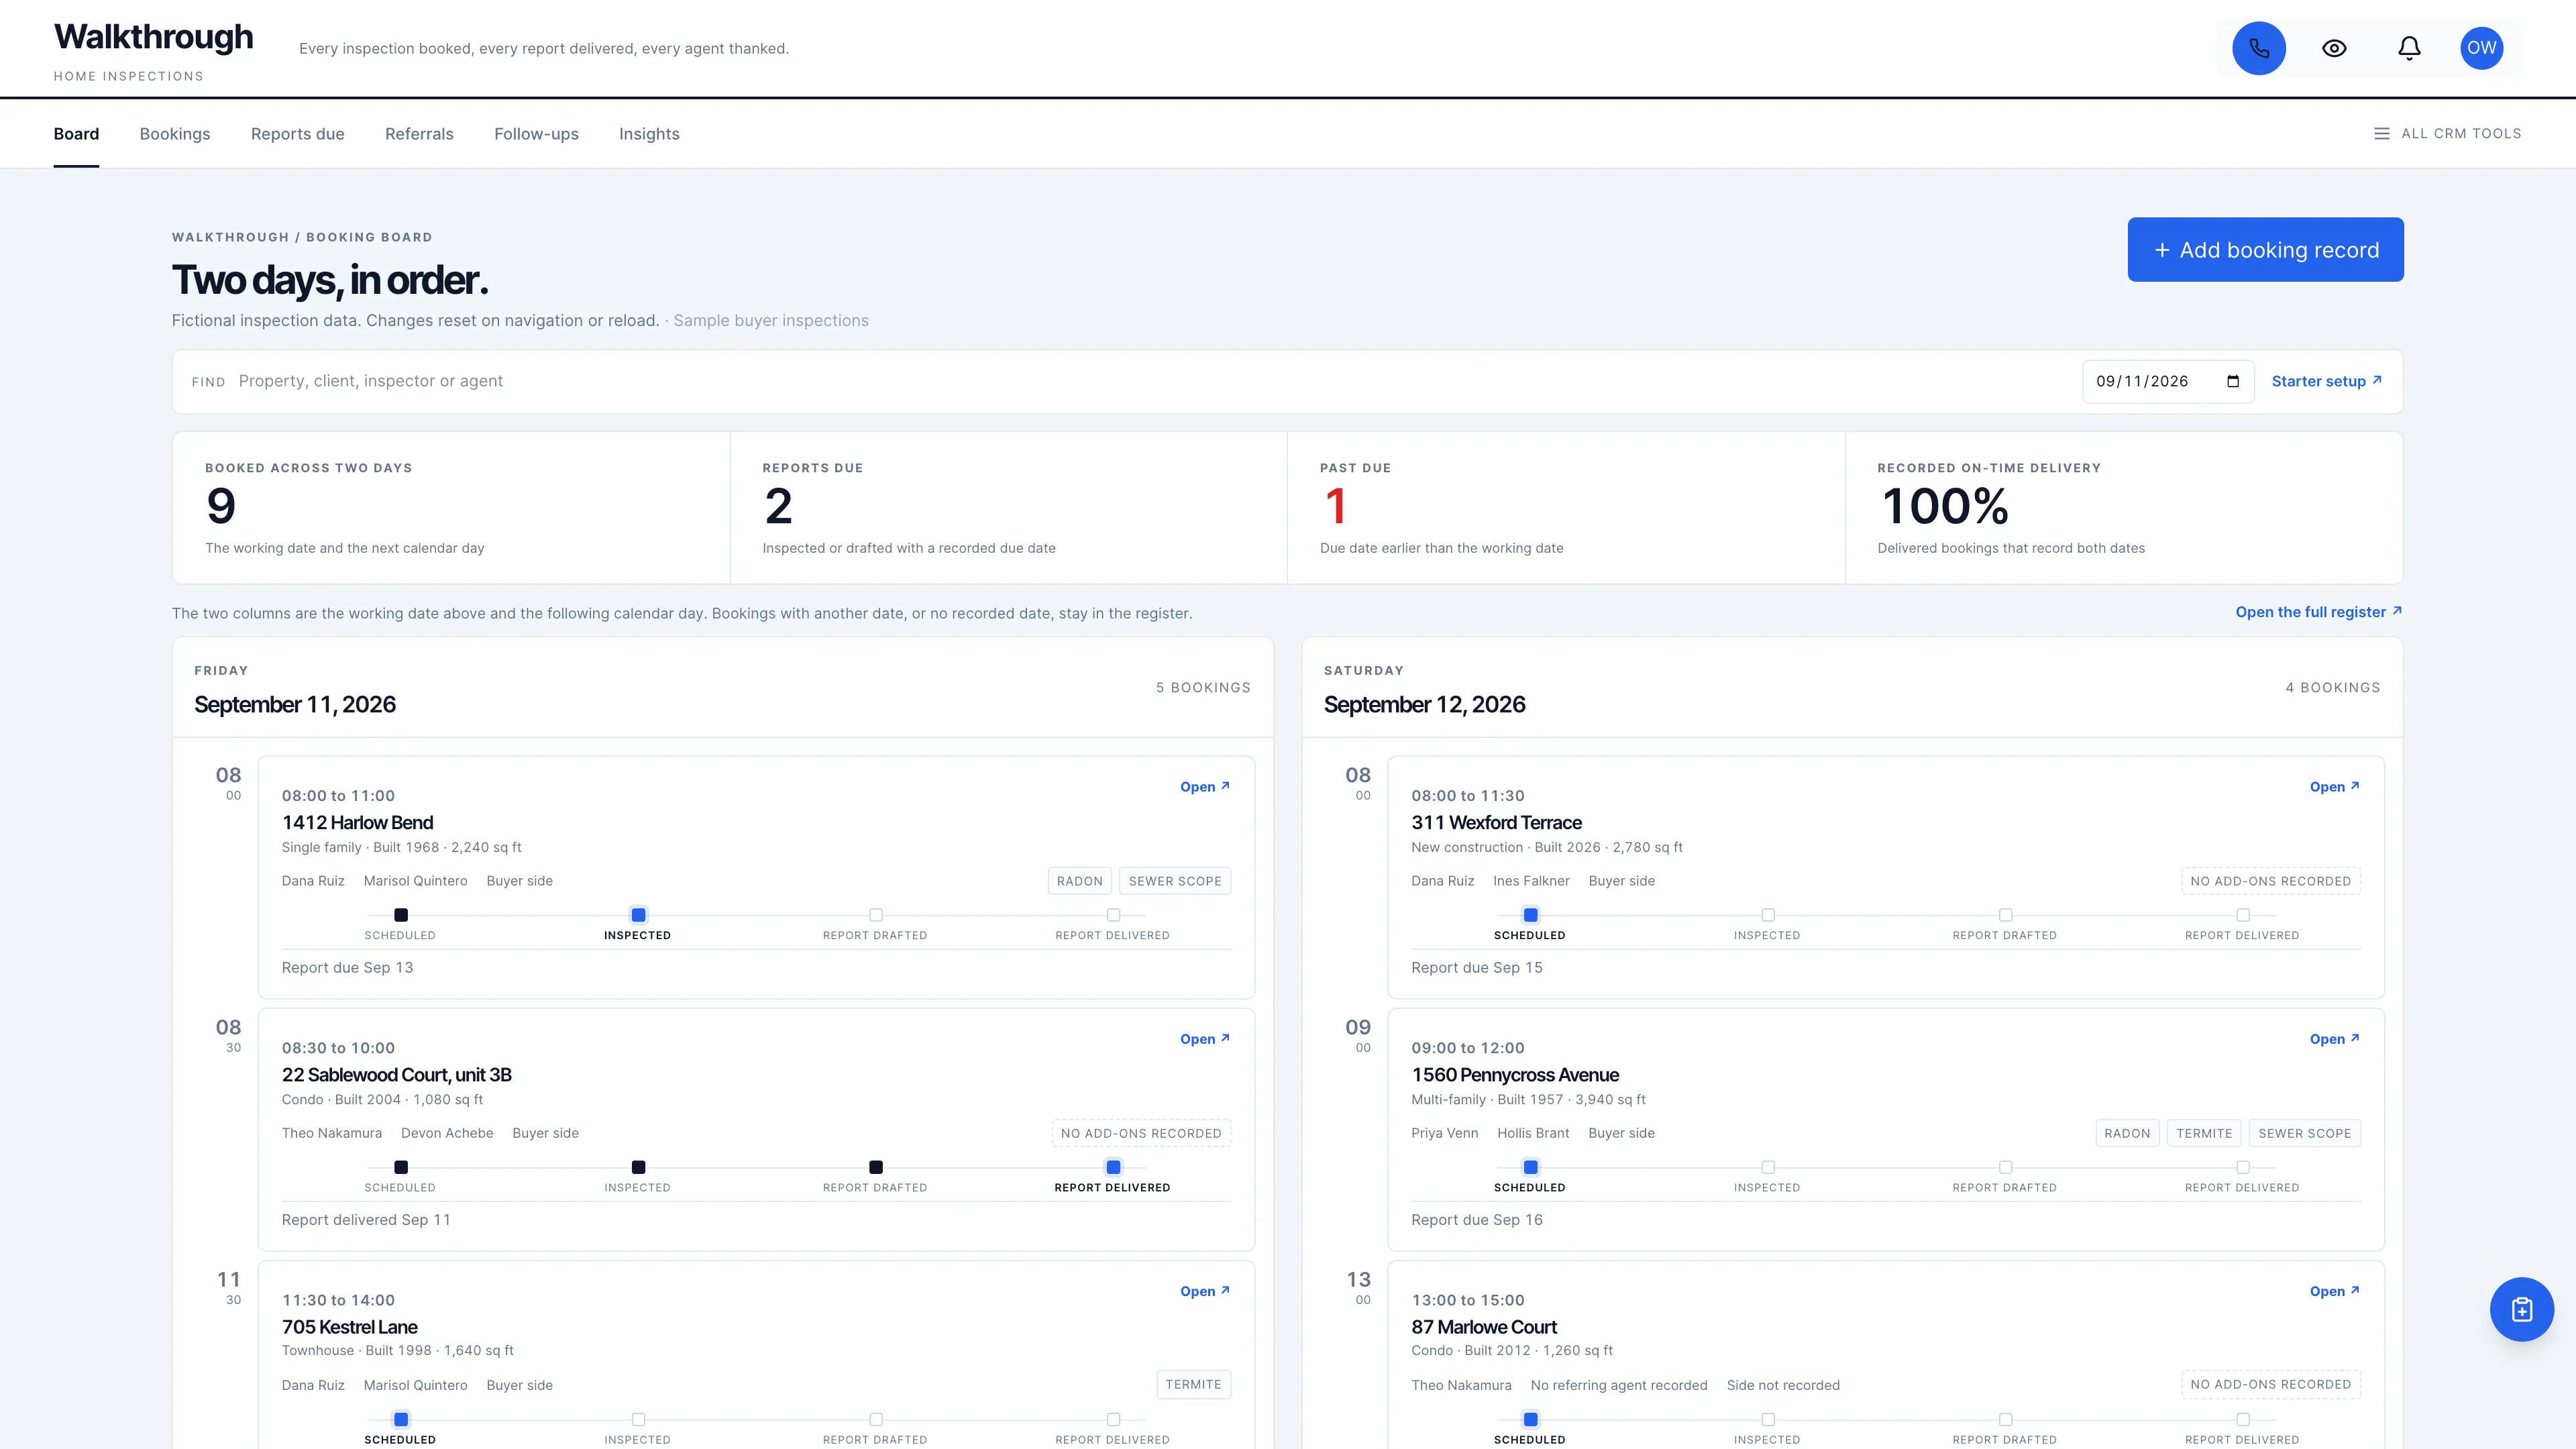Viewport: 2576px width, 1449px height.
Task: Click Add booking record button
Action: click(x=2265, y=250)
